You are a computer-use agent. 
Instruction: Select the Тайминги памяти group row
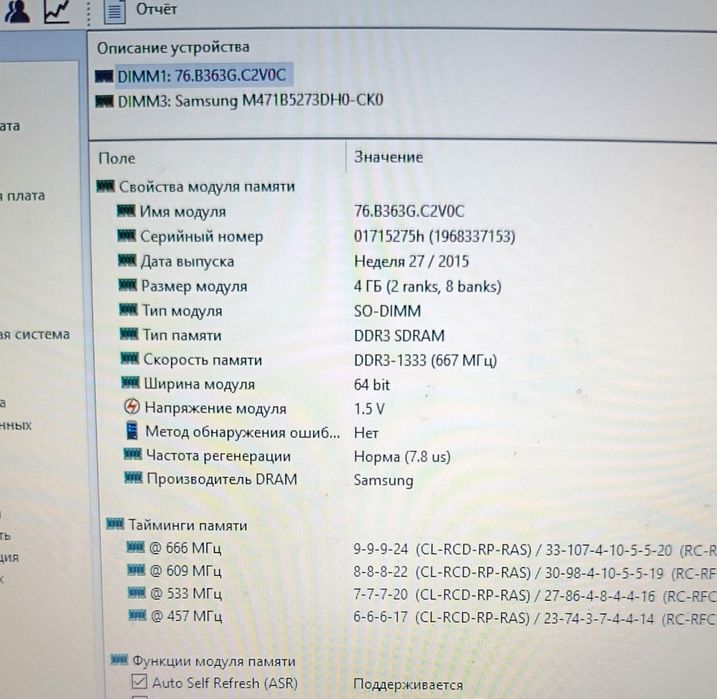tap(187, 525)
